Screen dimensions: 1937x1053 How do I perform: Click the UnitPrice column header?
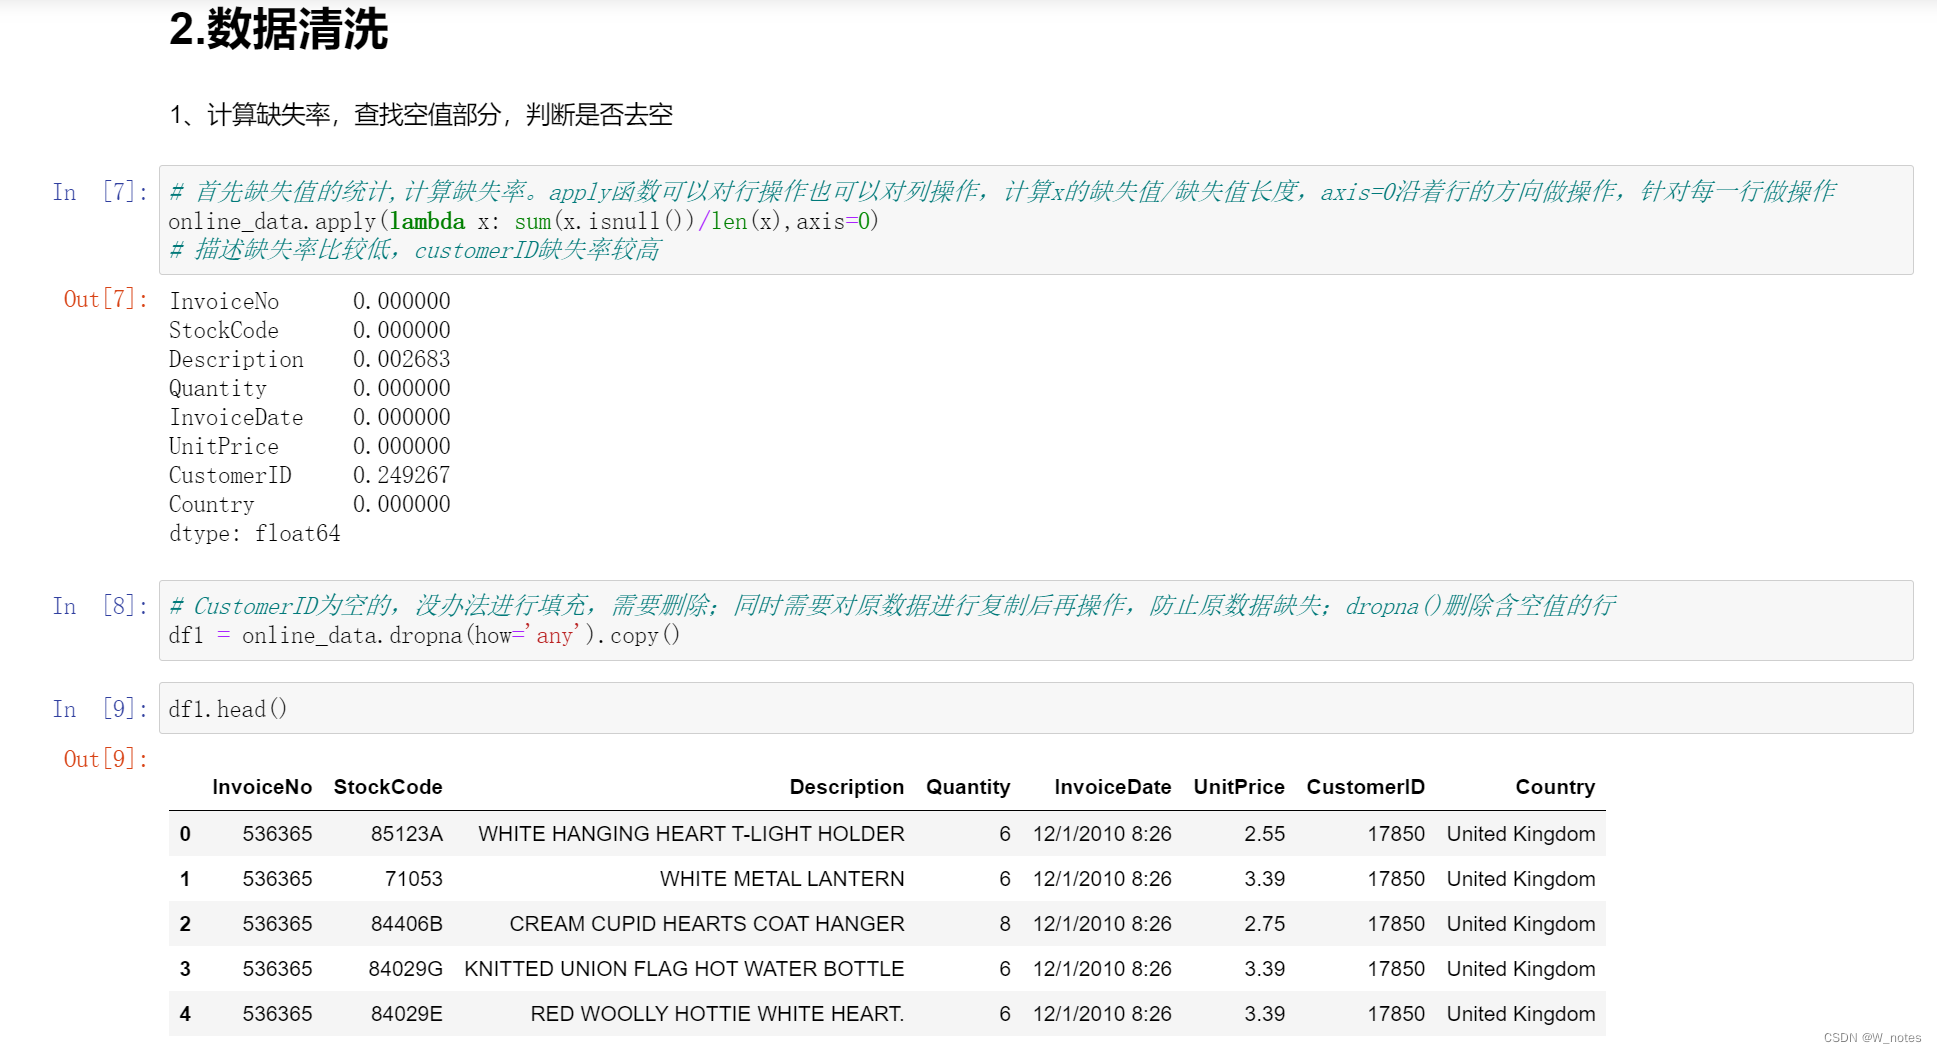click(x=1238, y=787)
